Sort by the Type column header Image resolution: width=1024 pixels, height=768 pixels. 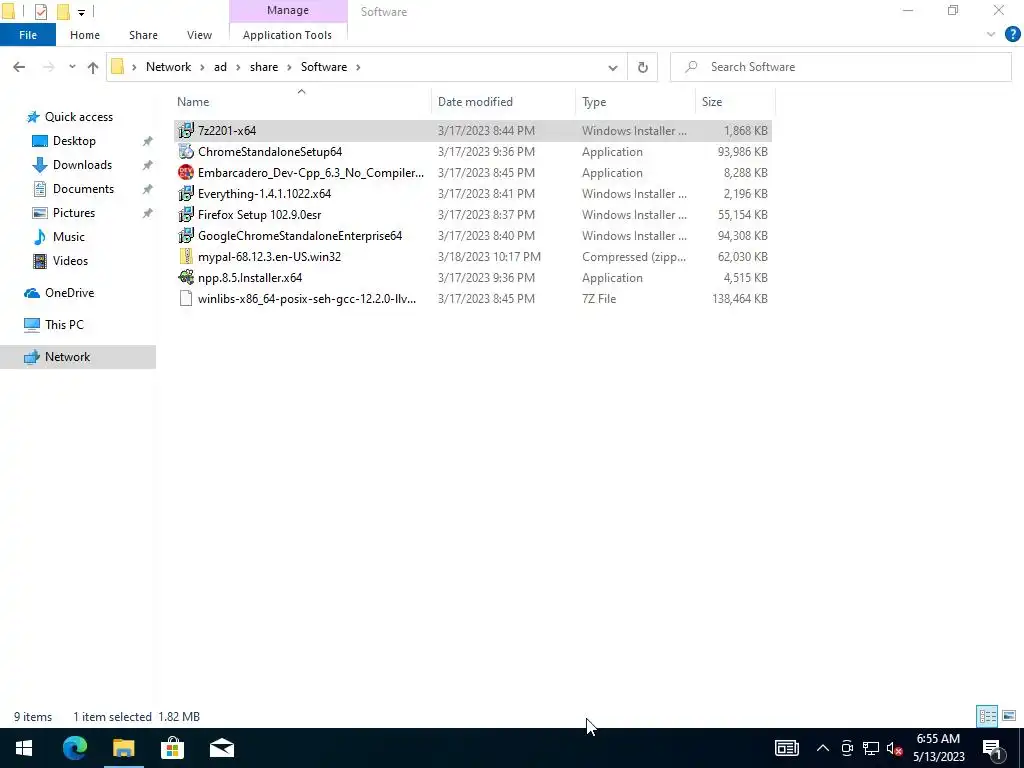tap(635, 102)
